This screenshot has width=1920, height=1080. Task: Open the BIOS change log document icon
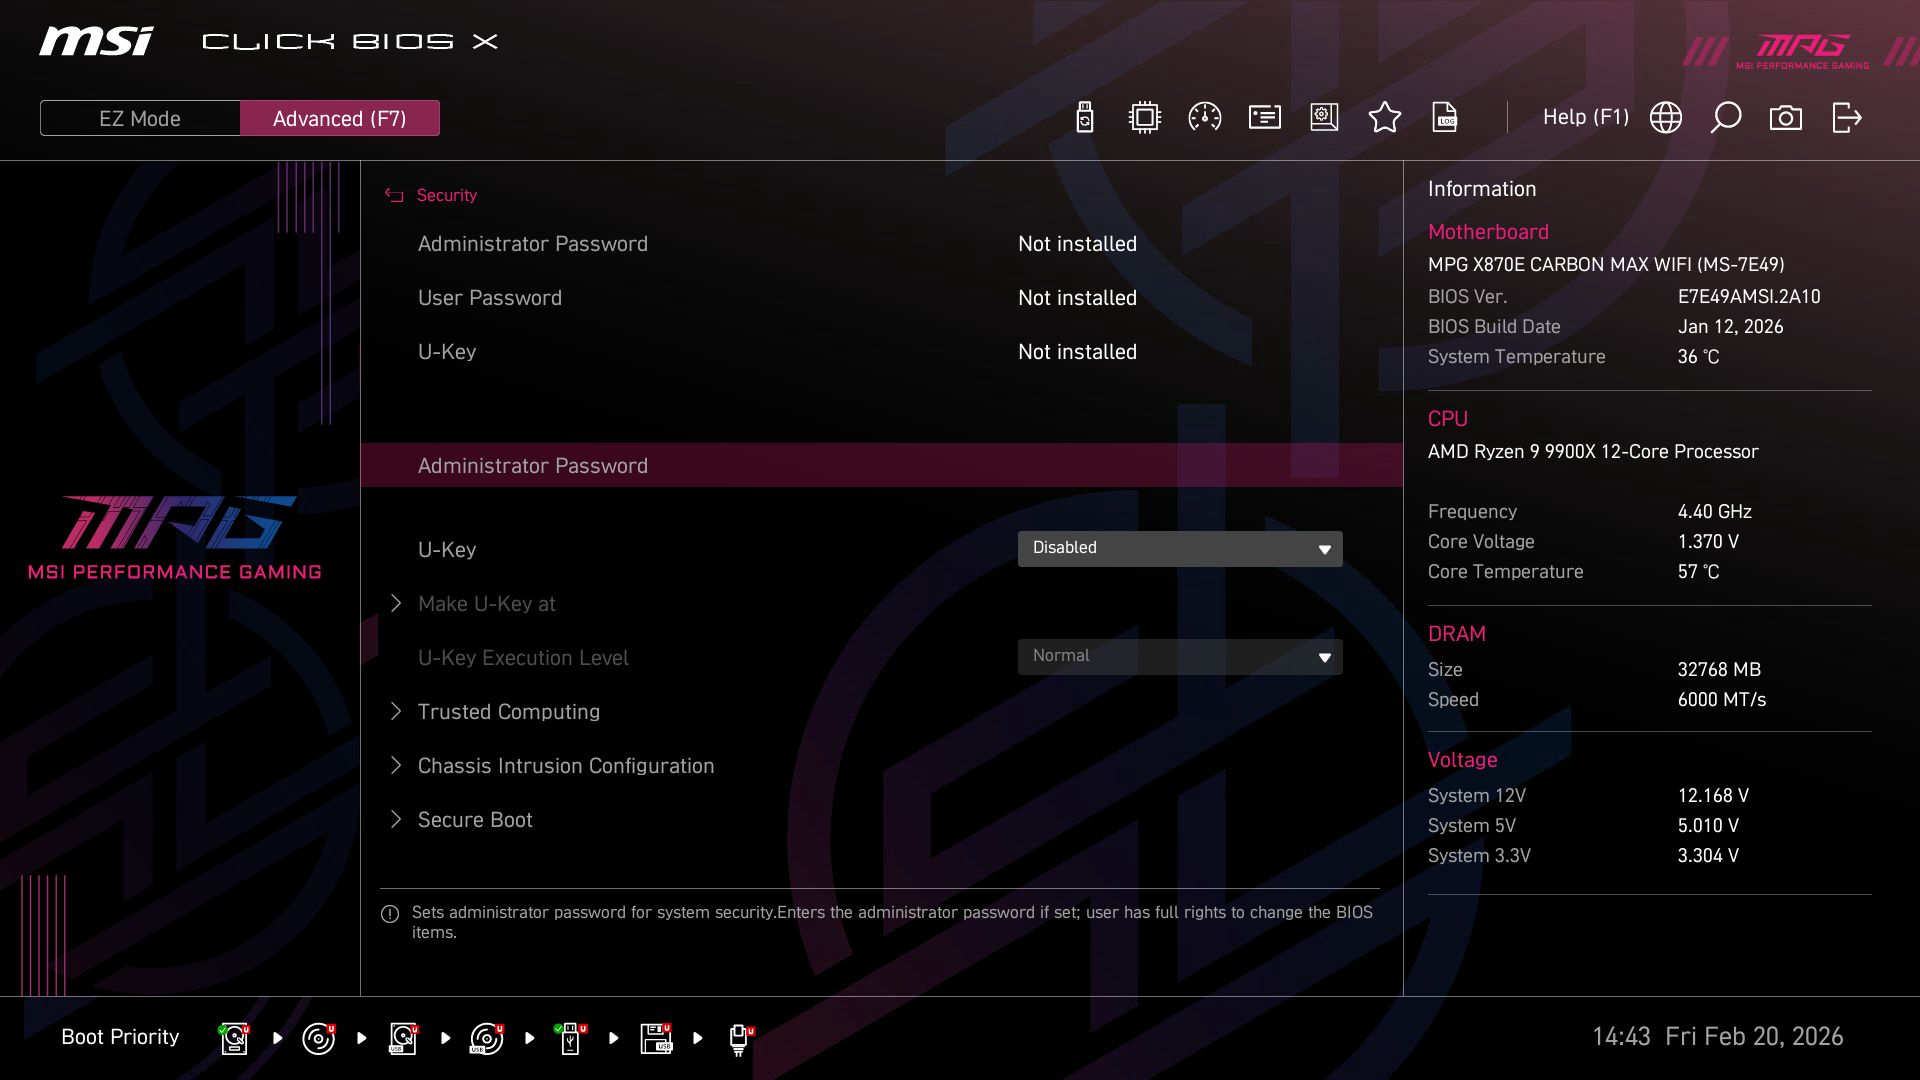[x=1445, y=117]
